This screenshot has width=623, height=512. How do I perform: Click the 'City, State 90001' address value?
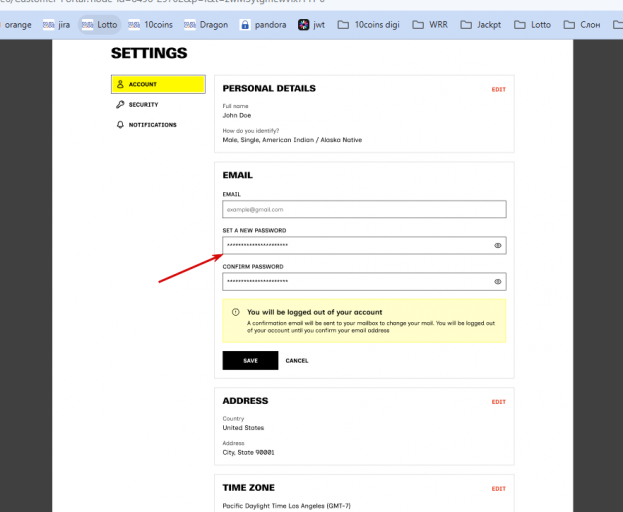248,452
